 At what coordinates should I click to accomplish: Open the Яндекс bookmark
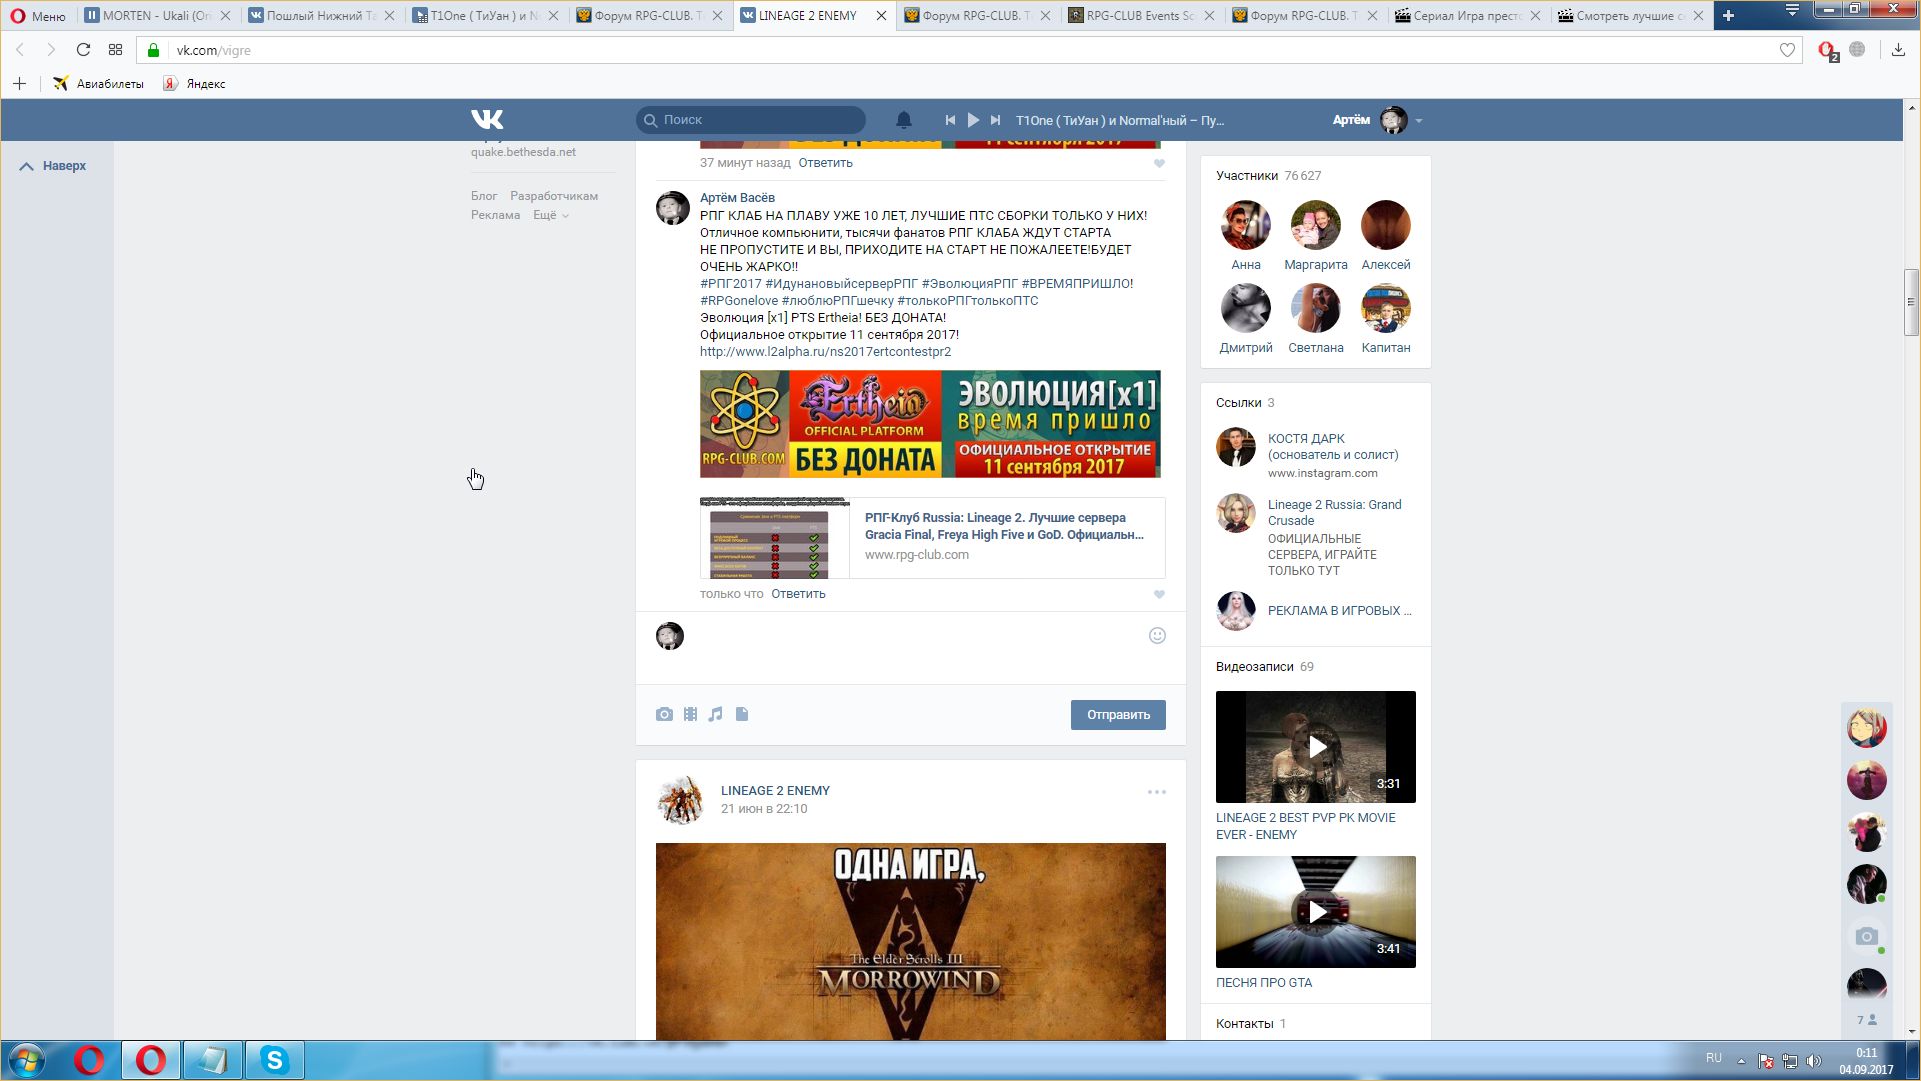click(195, 84)
